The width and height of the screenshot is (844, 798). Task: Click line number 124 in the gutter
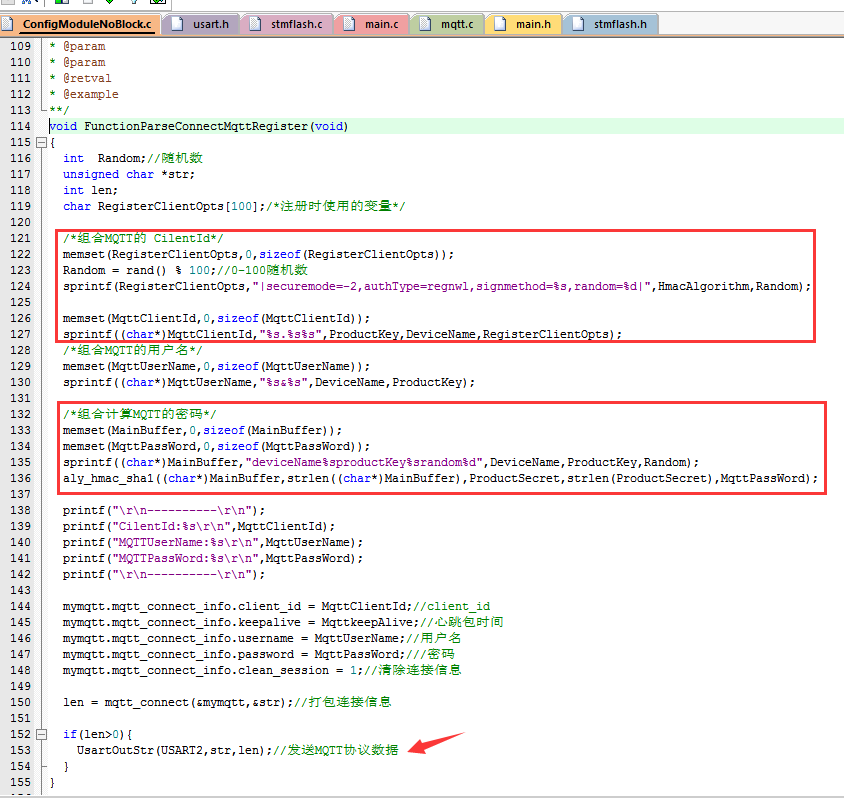click(20, 286)
